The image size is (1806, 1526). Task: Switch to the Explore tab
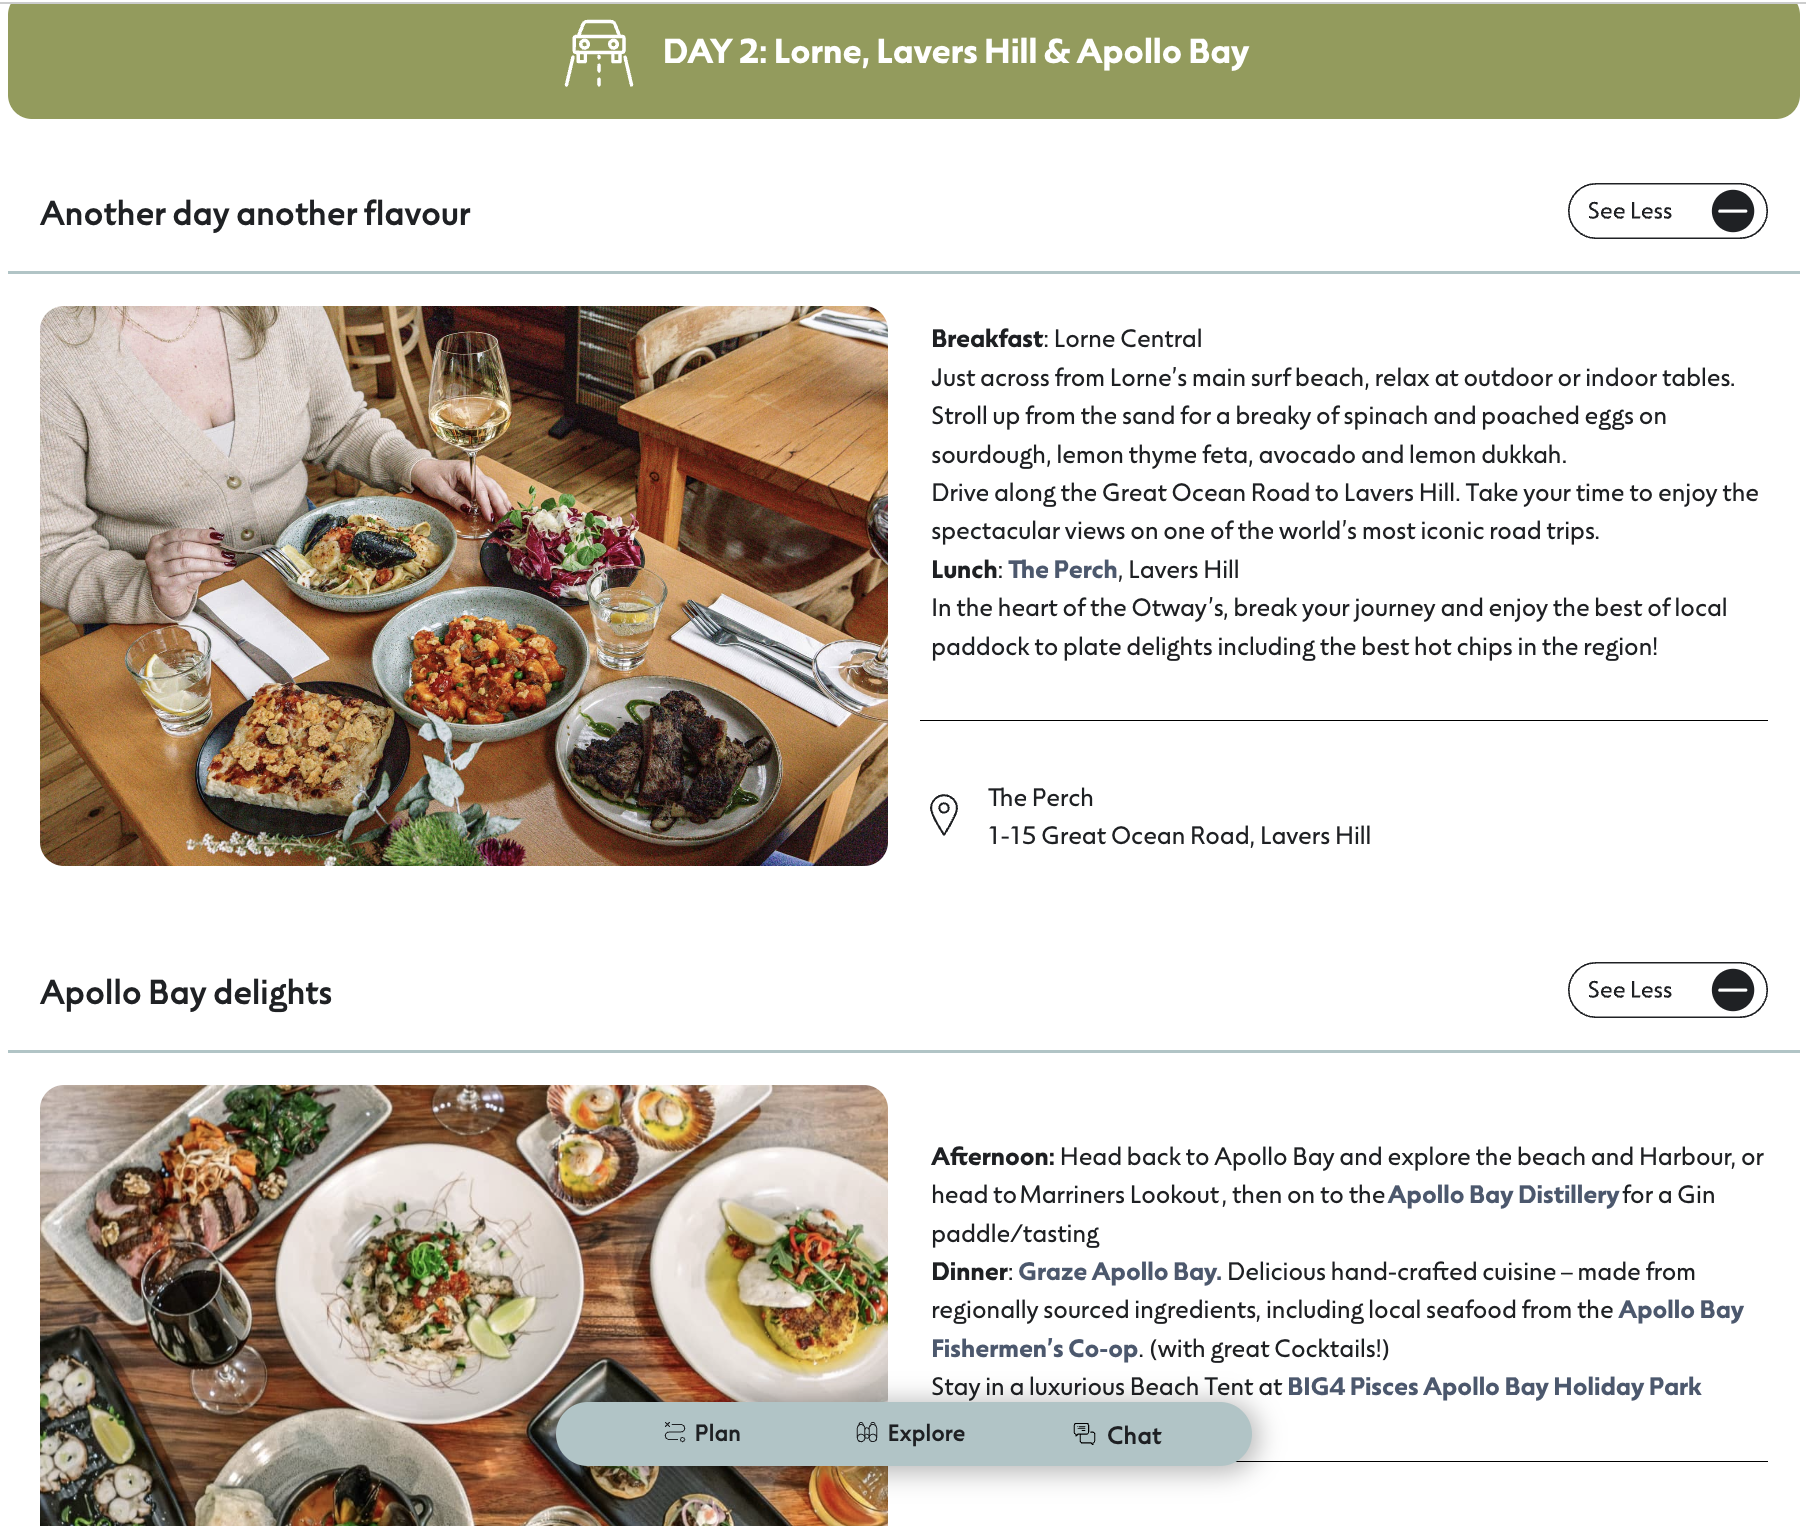[910, 1433]
